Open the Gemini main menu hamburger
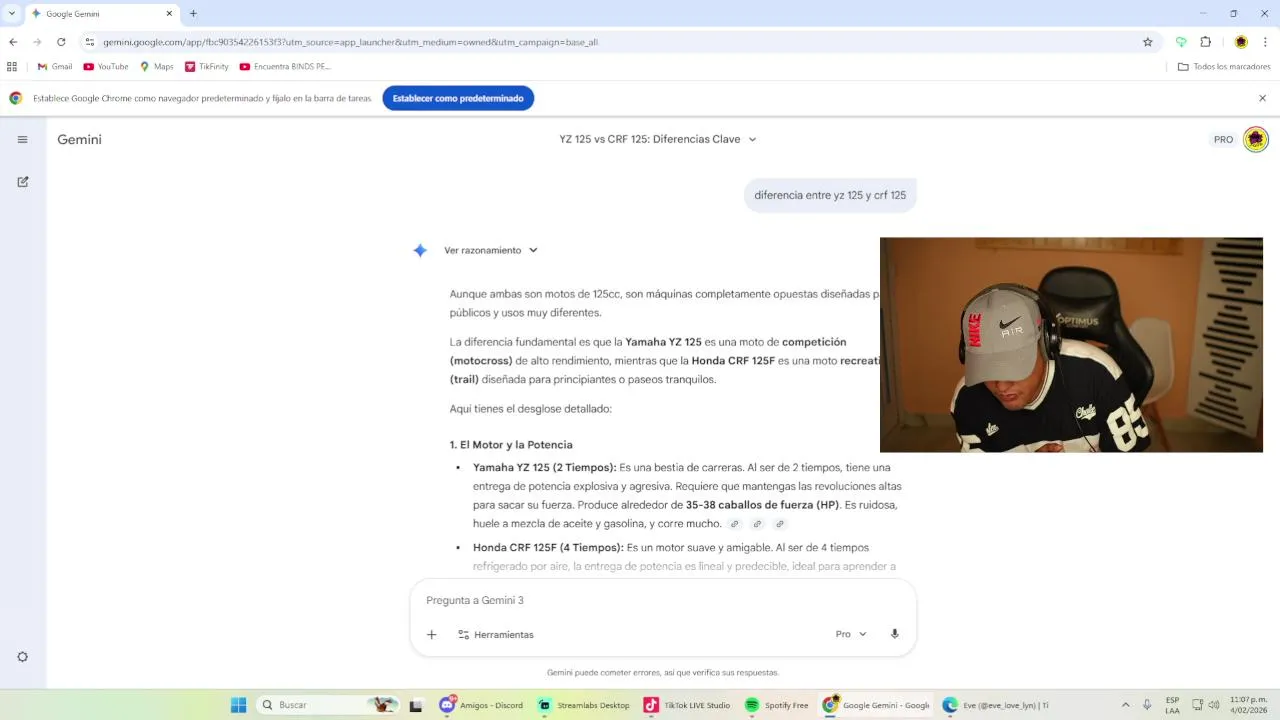The image size is (1280, 720). [22, 139]
